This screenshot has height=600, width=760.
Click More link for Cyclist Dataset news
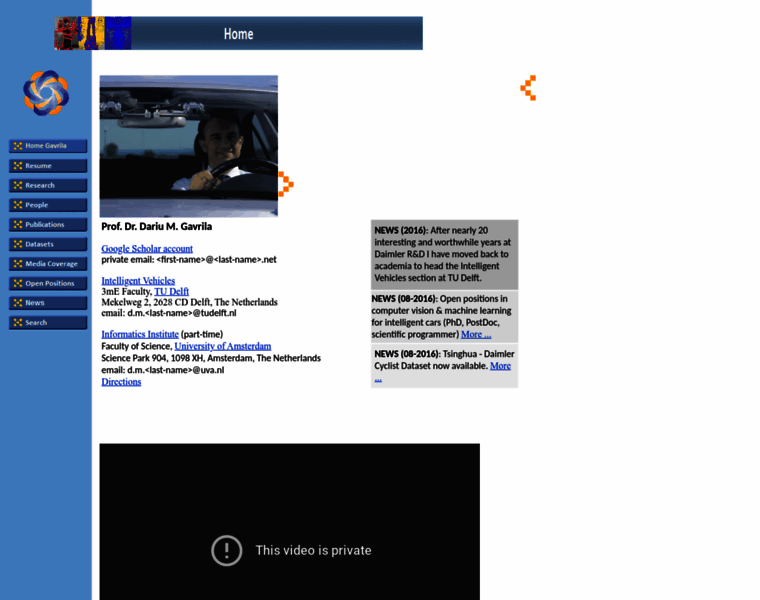click(x=500, y=366)
